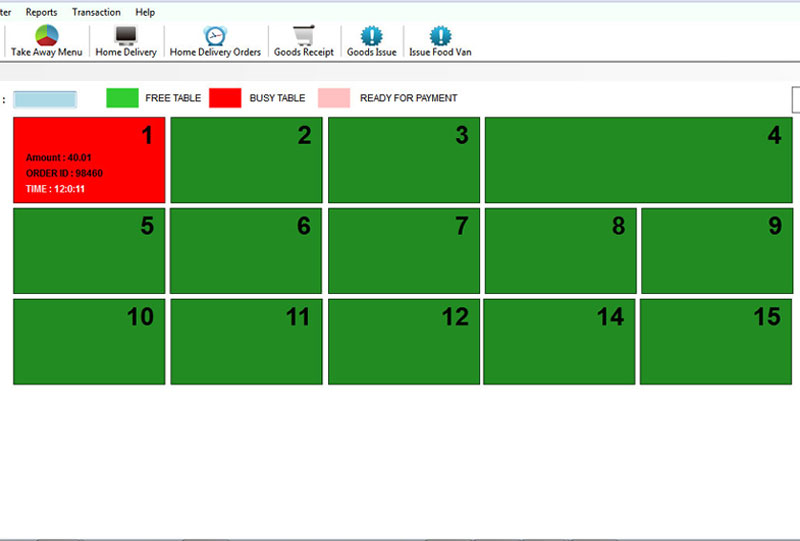Choose the wide table 4
Screen dimensions: 800x541
point(636,160)
